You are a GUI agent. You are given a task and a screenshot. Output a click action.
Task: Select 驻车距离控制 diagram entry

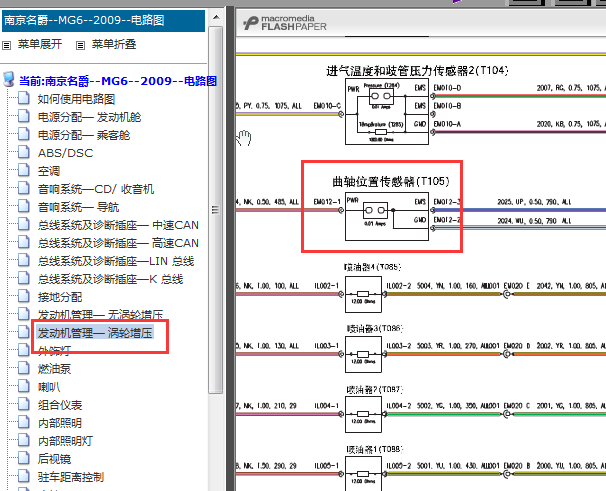(x=71, y=477)
